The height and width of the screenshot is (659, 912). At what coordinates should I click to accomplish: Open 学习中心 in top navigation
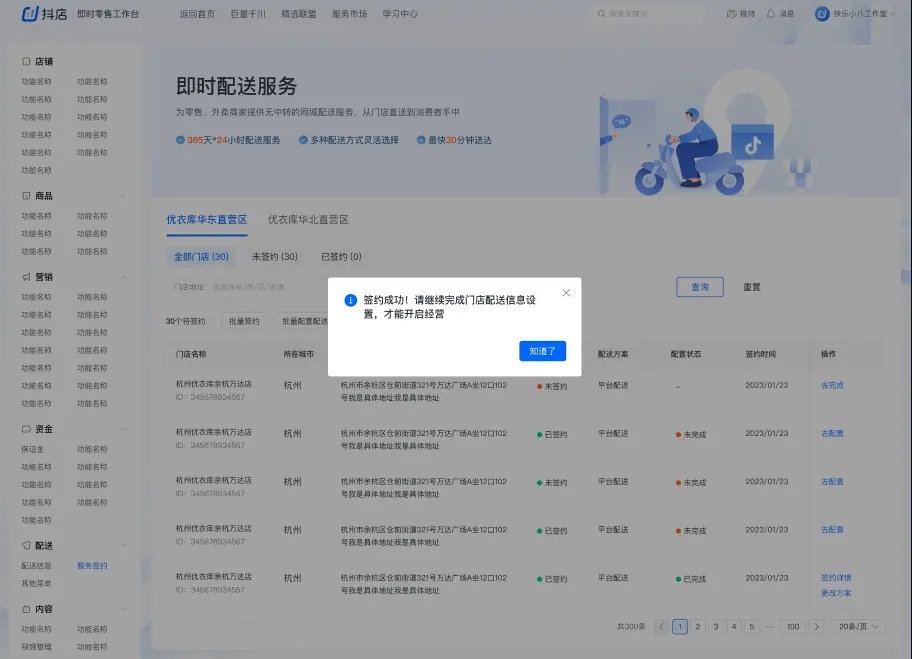[400, 14]
